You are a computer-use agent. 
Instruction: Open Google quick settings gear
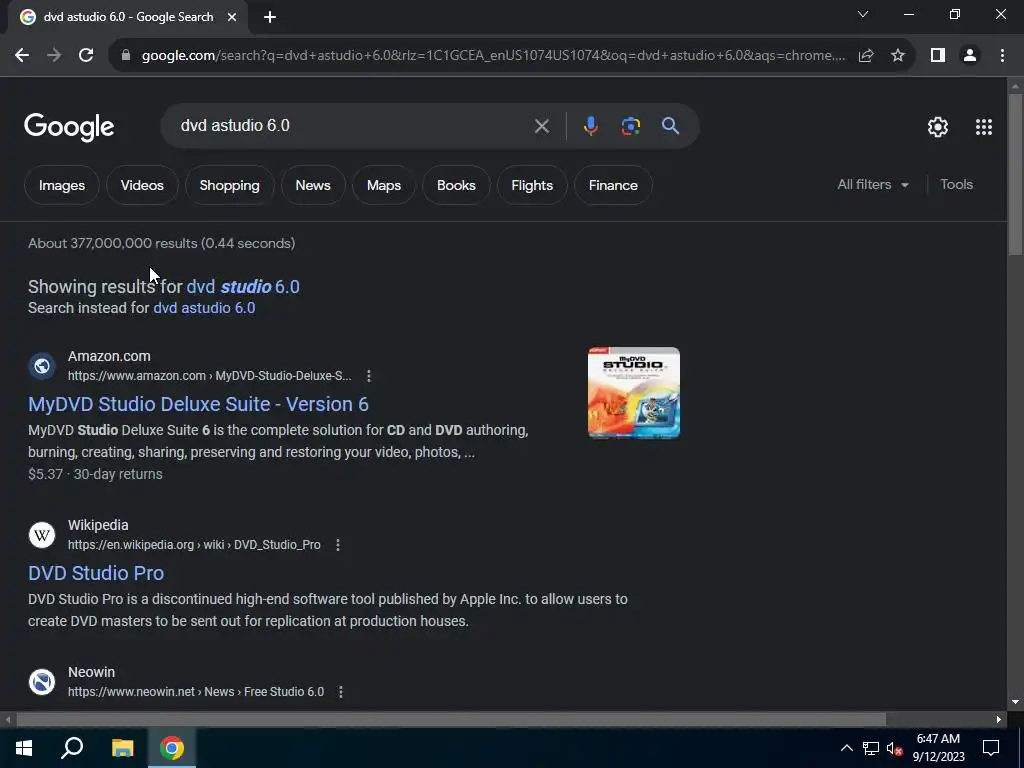coord(938,127)
